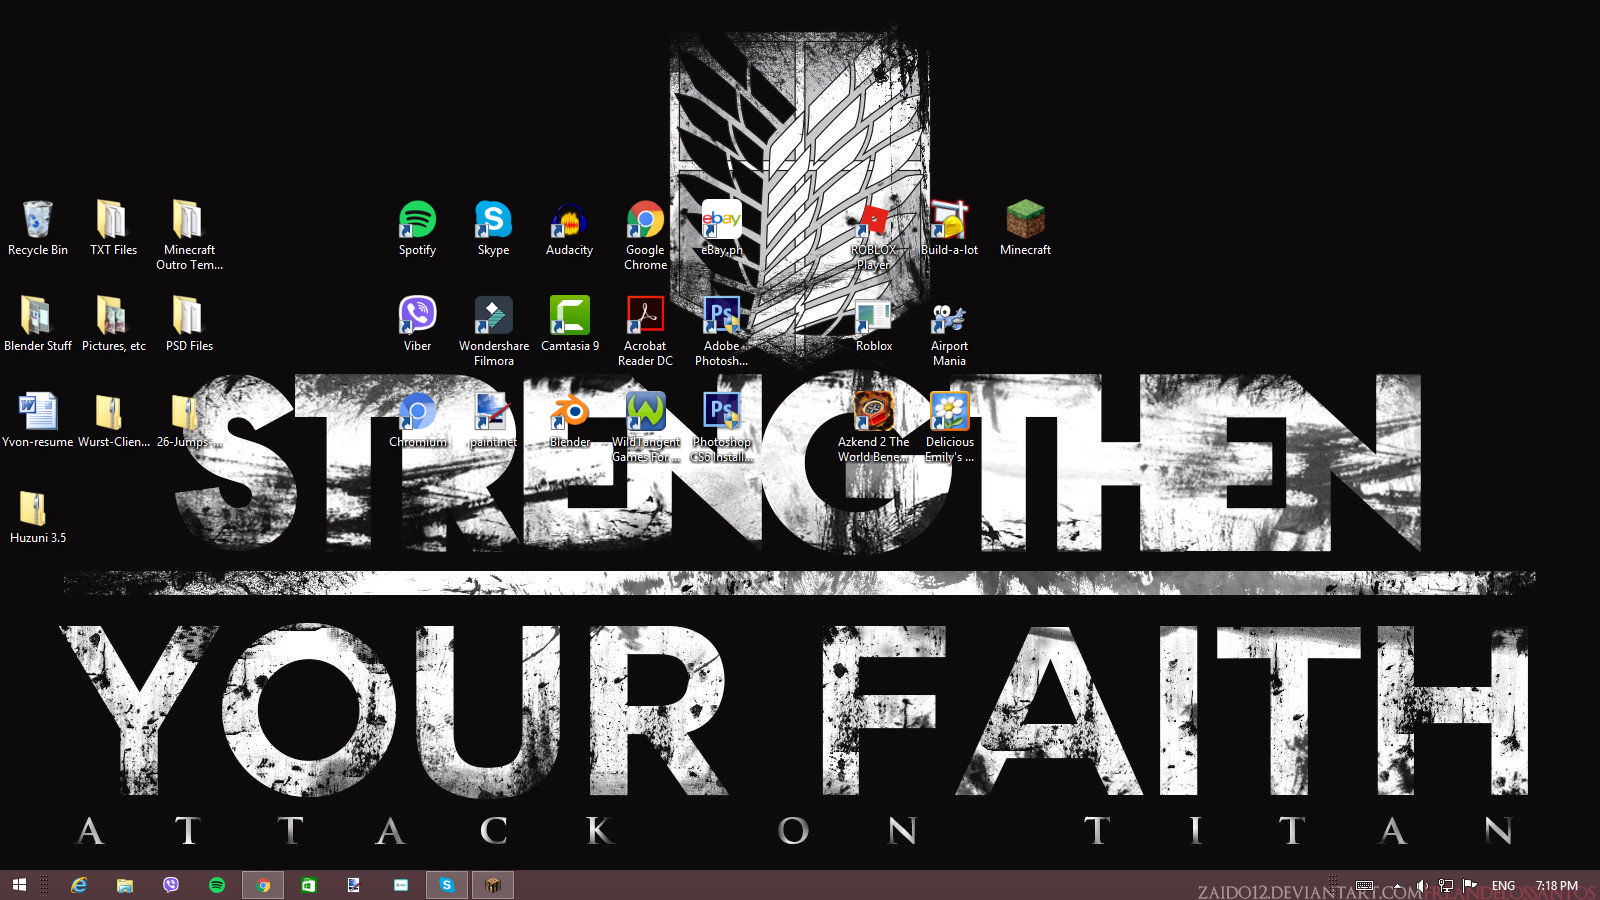Select the 26-Jumps folder icon
The width and height of the screenshot is (1600, 900).
click(x=189, y=420)
